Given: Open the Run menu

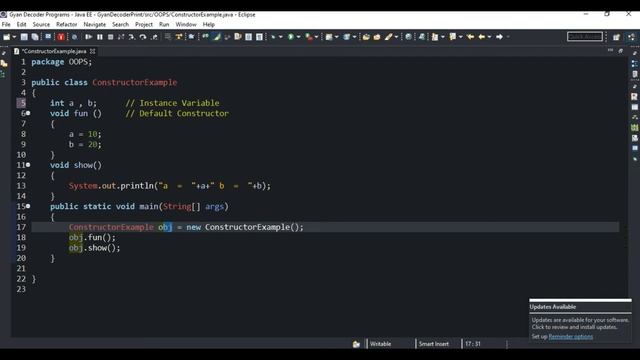Looking at the screenshot, I should coord(164,24).
